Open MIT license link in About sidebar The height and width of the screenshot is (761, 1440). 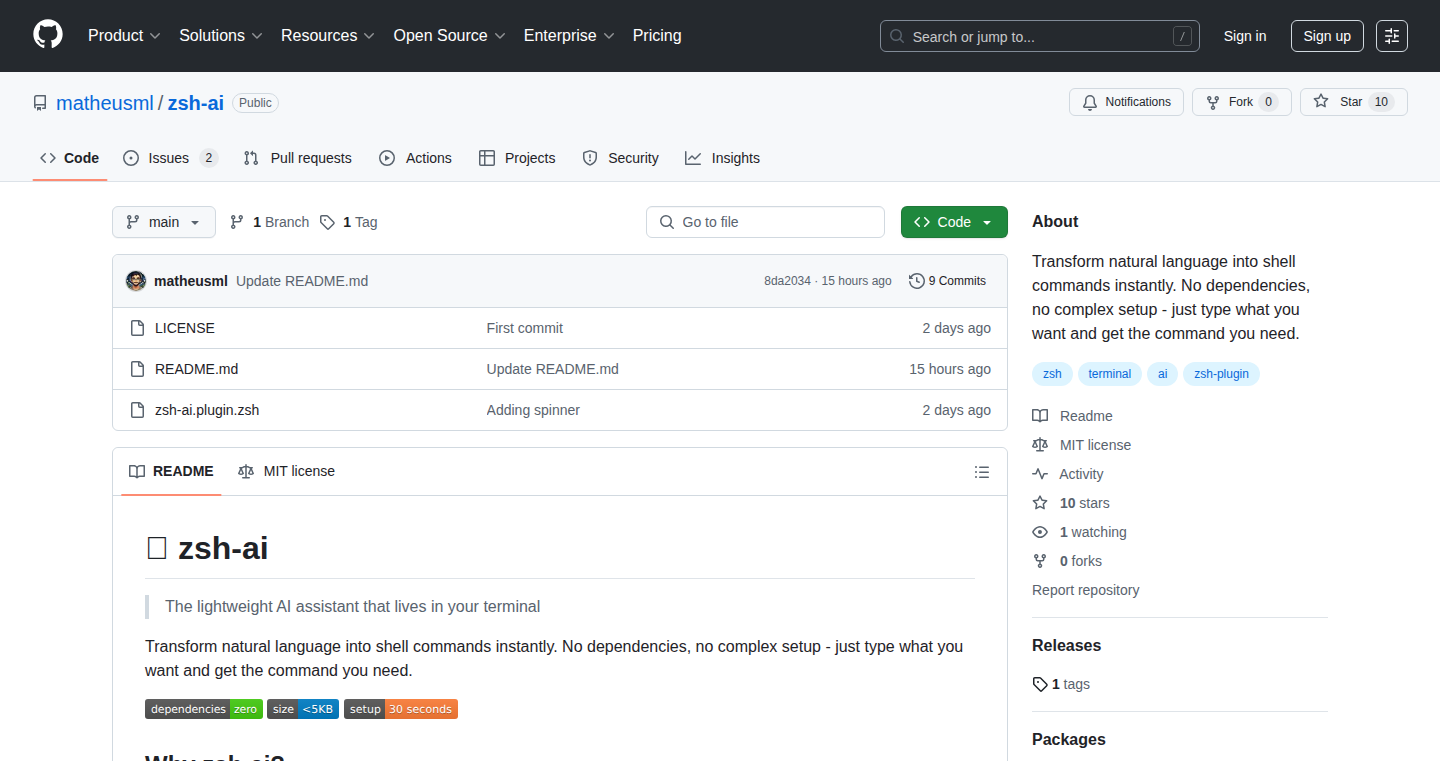point(1082,445)
